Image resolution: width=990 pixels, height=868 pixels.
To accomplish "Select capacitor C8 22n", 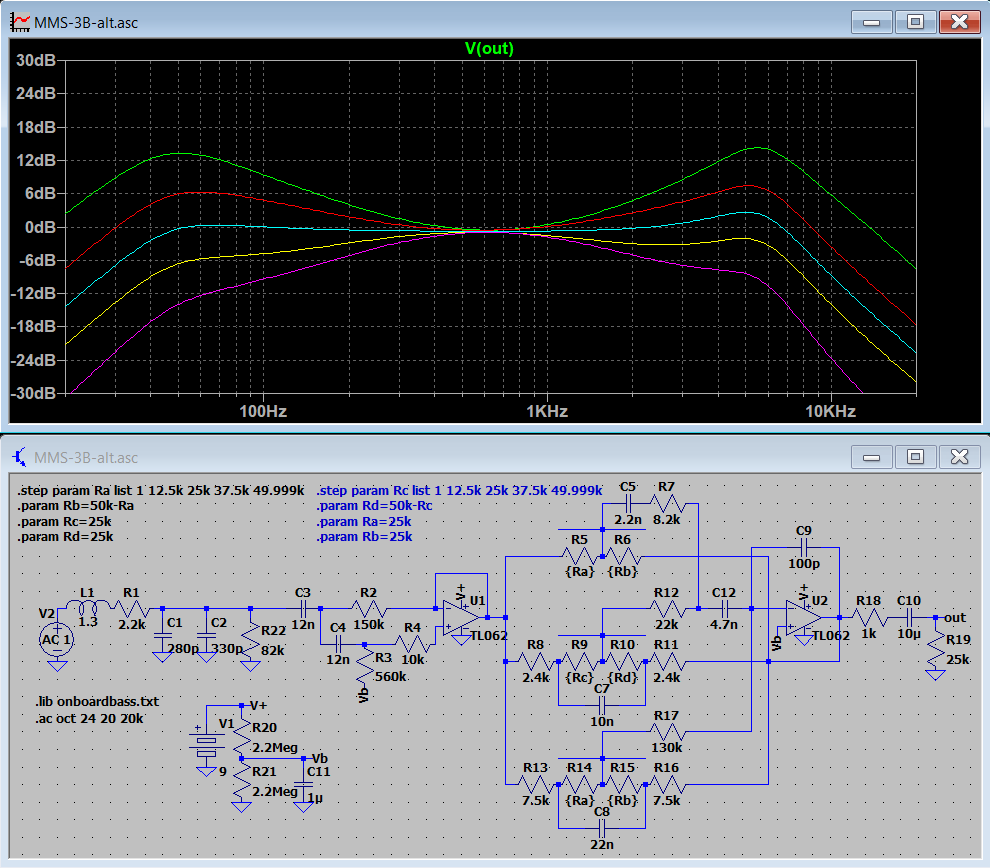I will (602, 828).
